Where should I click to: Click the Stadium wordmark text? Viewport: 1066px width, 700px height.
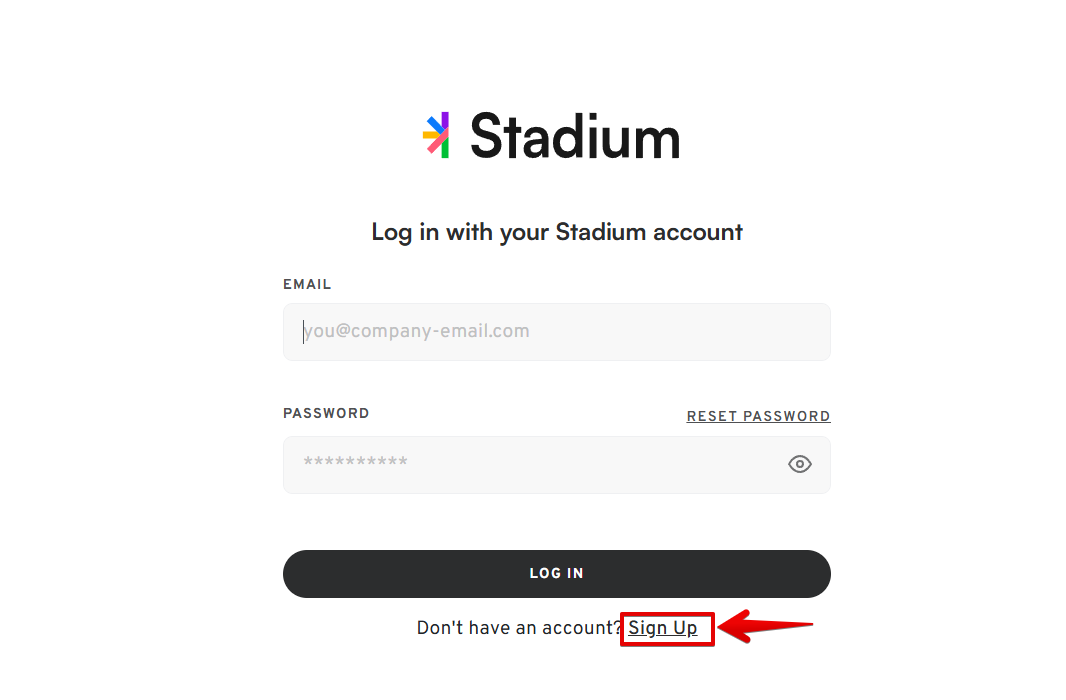575,137
